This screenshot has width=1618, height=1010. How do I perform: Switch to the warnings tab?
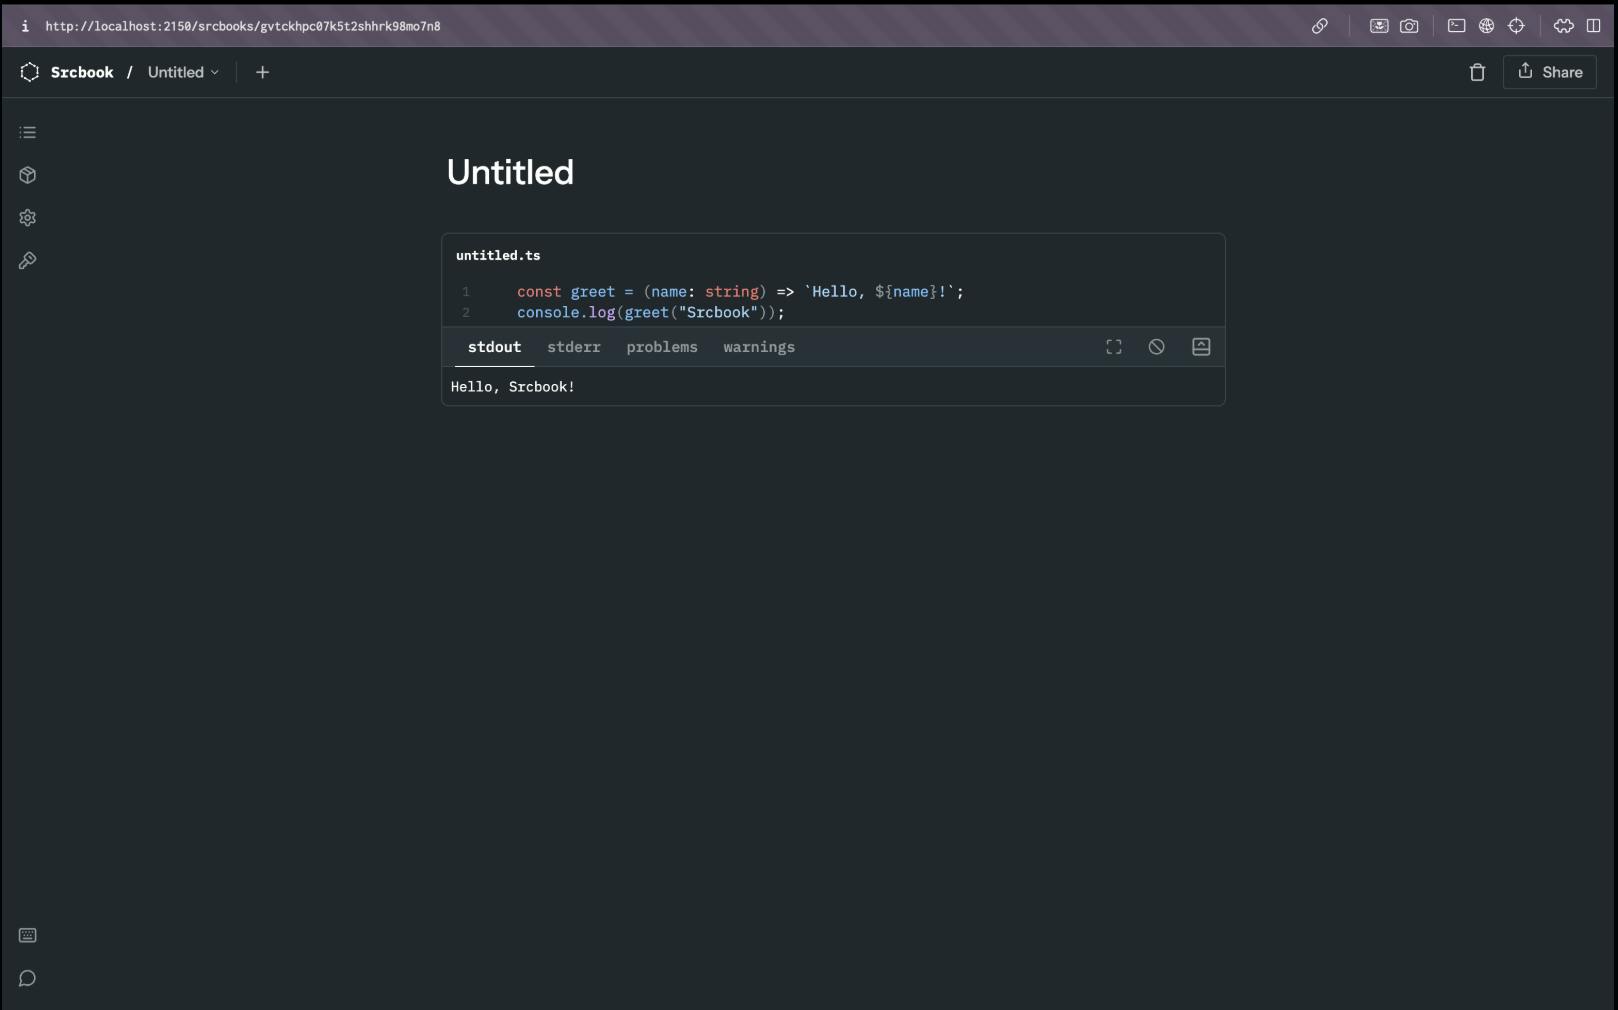coord(759,347)
